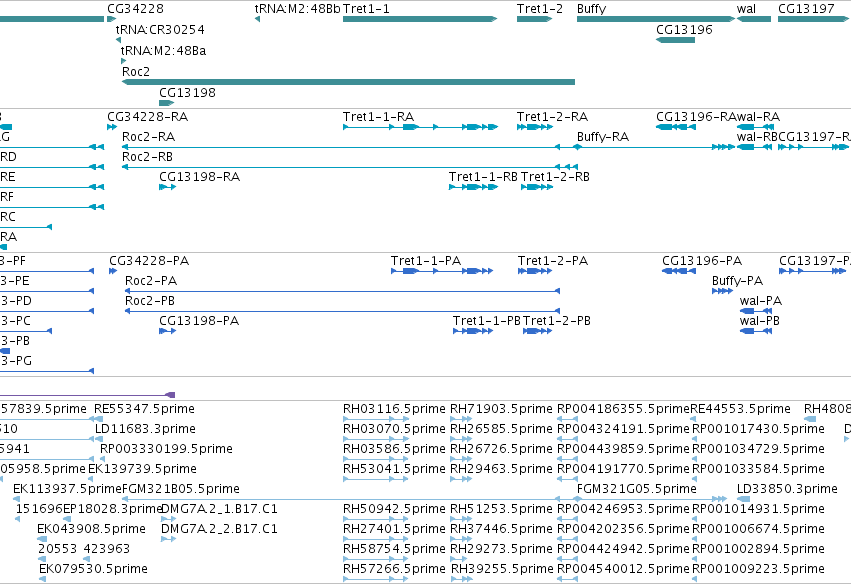Image resolution: width=851 pixels, height=584 pixels.
Task: Select the FGM321B05.5prime EST label
Action: click(x=181, y=489)
